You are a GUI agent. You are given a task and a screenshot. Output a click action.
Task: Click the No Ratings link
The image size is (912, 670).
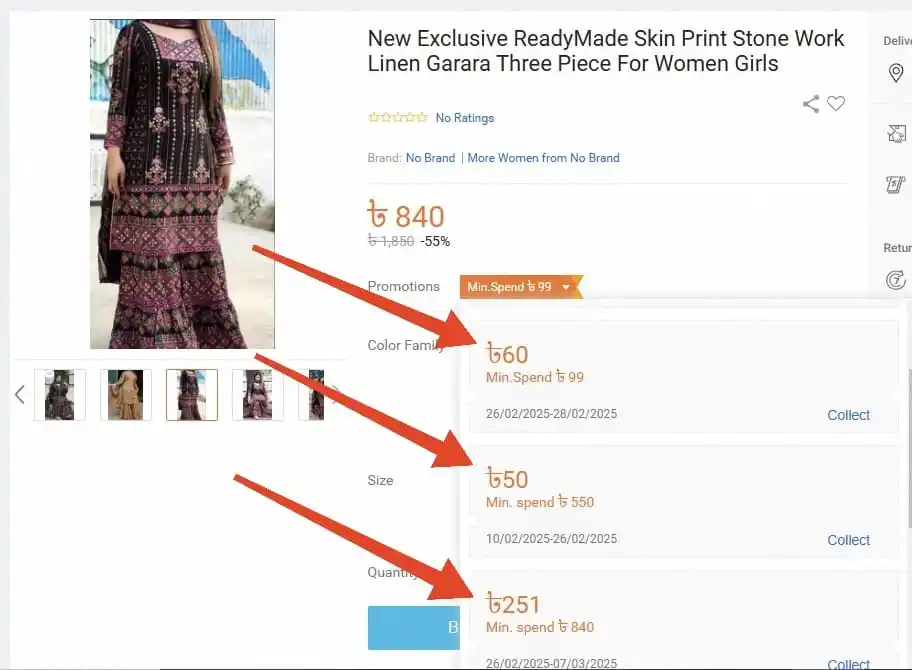(x=465, y=117)
